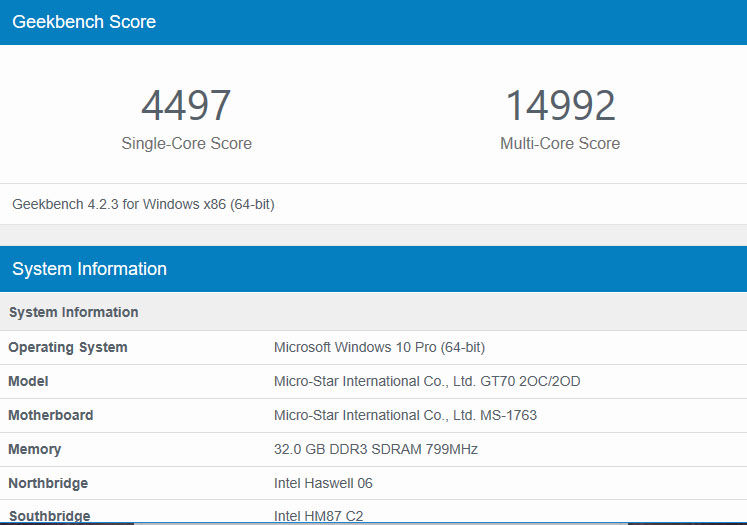Select Microsoft Windows 10 Pro (64-bit) value
Viewport: 747px width, 525px height.
click(x=379, y=347)
